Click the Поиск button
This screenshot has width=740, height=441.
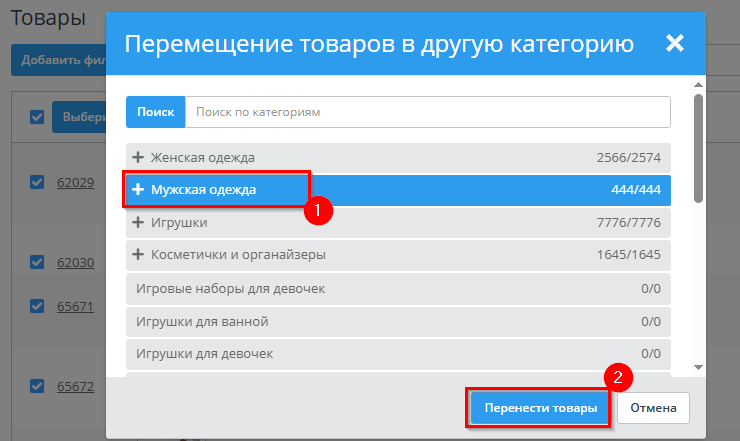coord(155,113)
